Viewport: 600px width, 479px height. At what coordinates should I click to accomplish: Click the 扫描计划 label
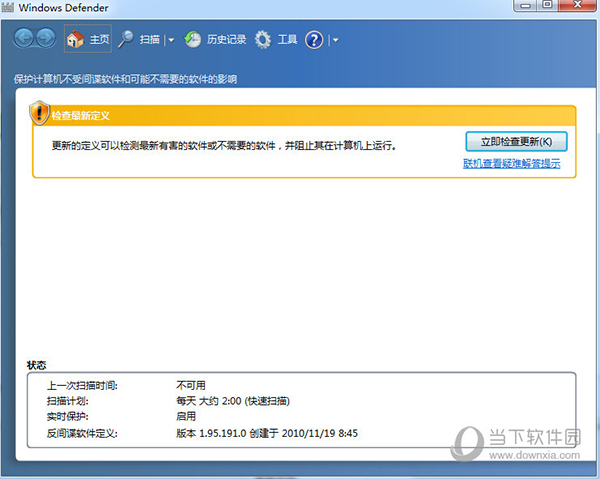[68, 401]
